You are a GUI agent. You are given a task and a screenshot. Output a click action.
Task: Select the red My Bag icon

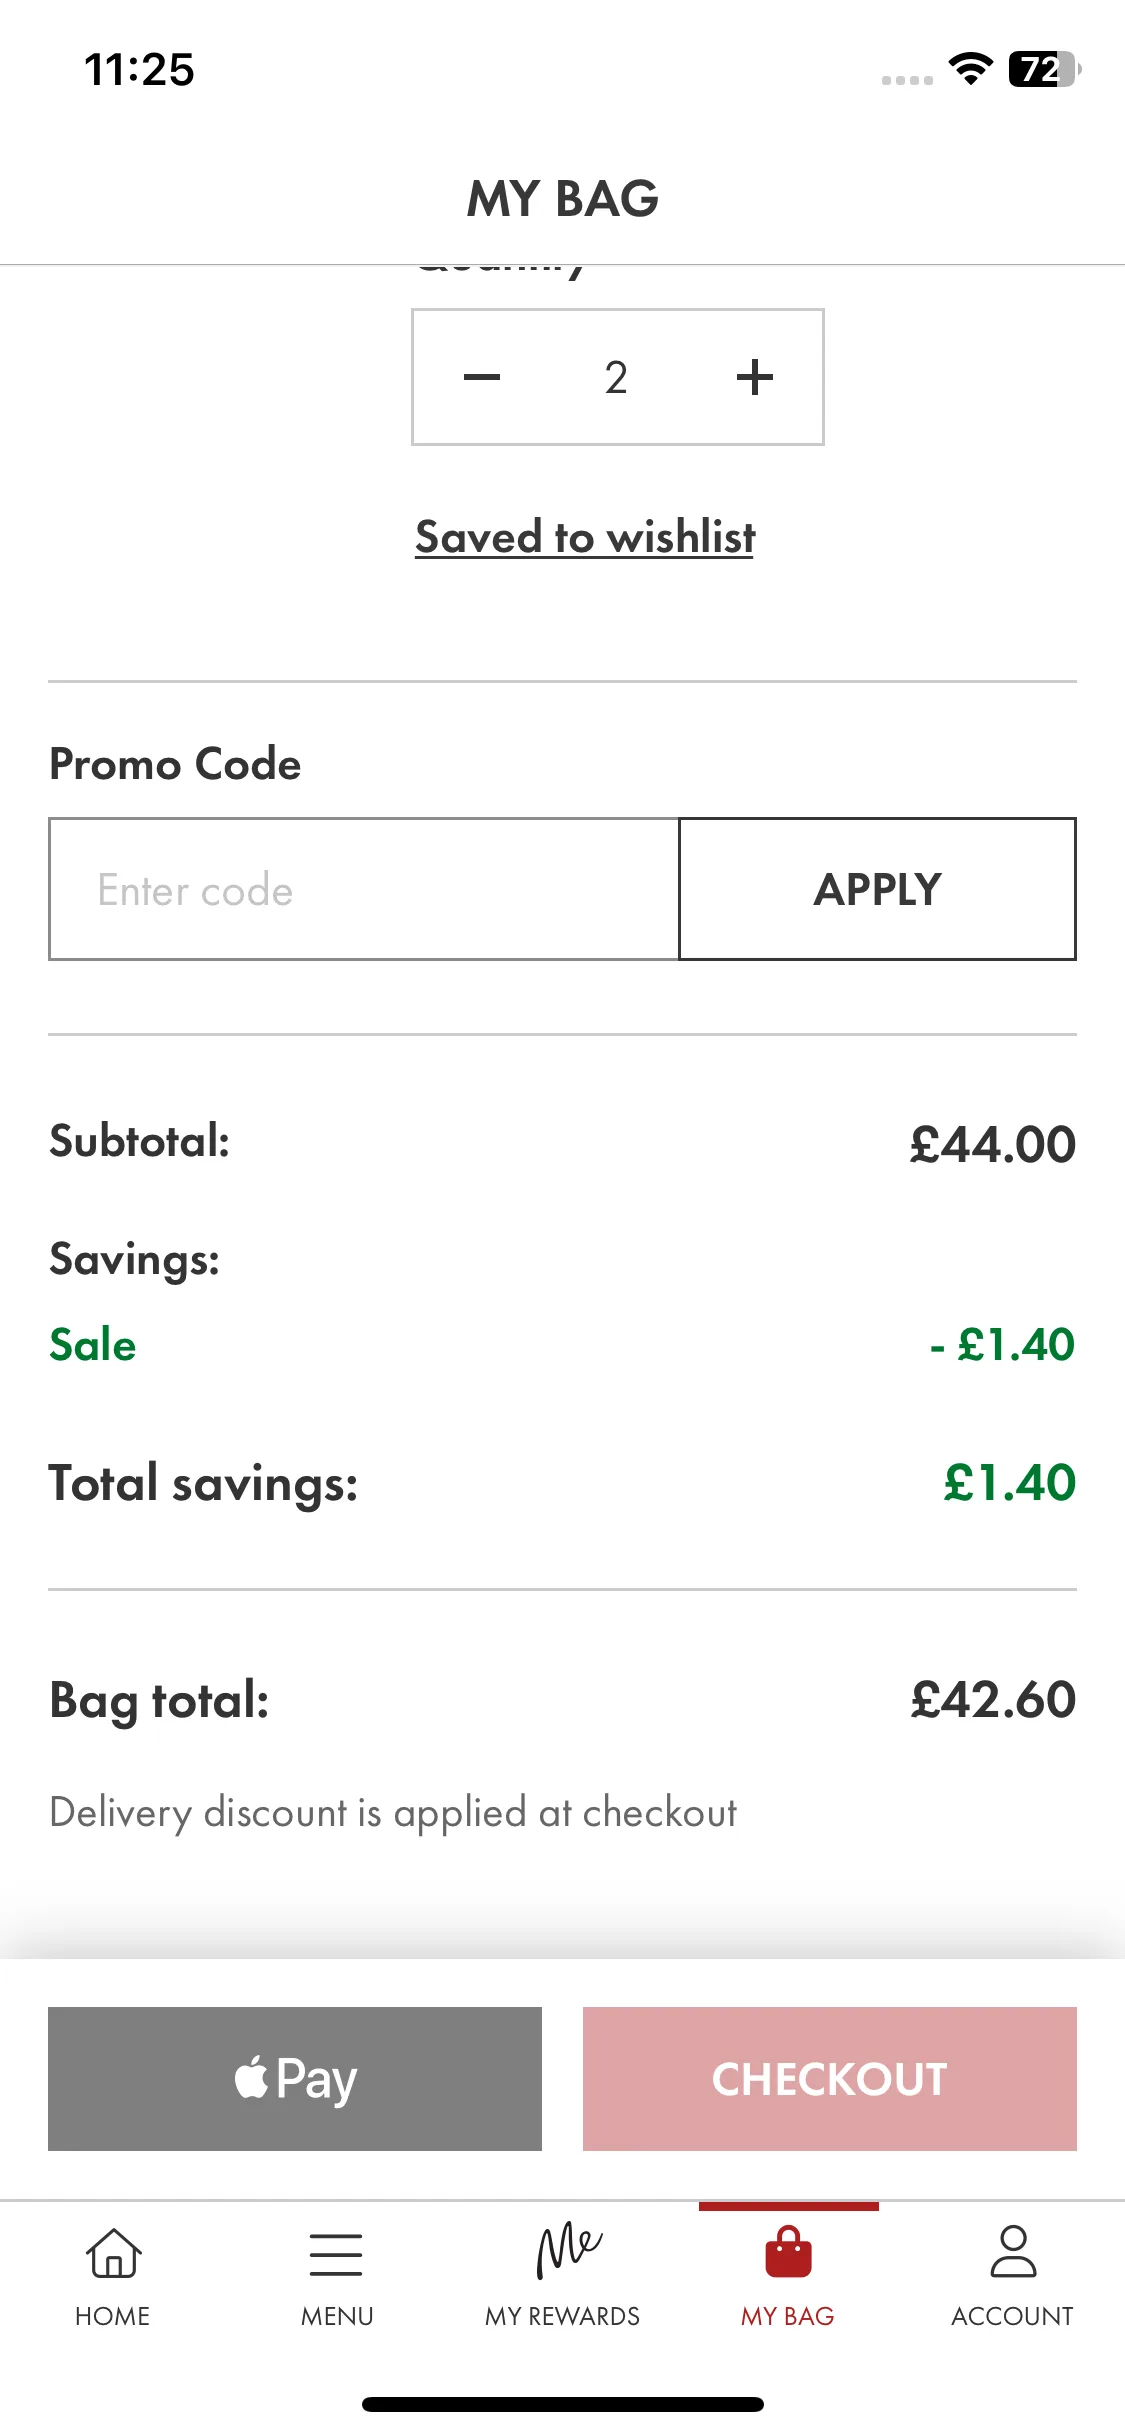point(788,2252)
